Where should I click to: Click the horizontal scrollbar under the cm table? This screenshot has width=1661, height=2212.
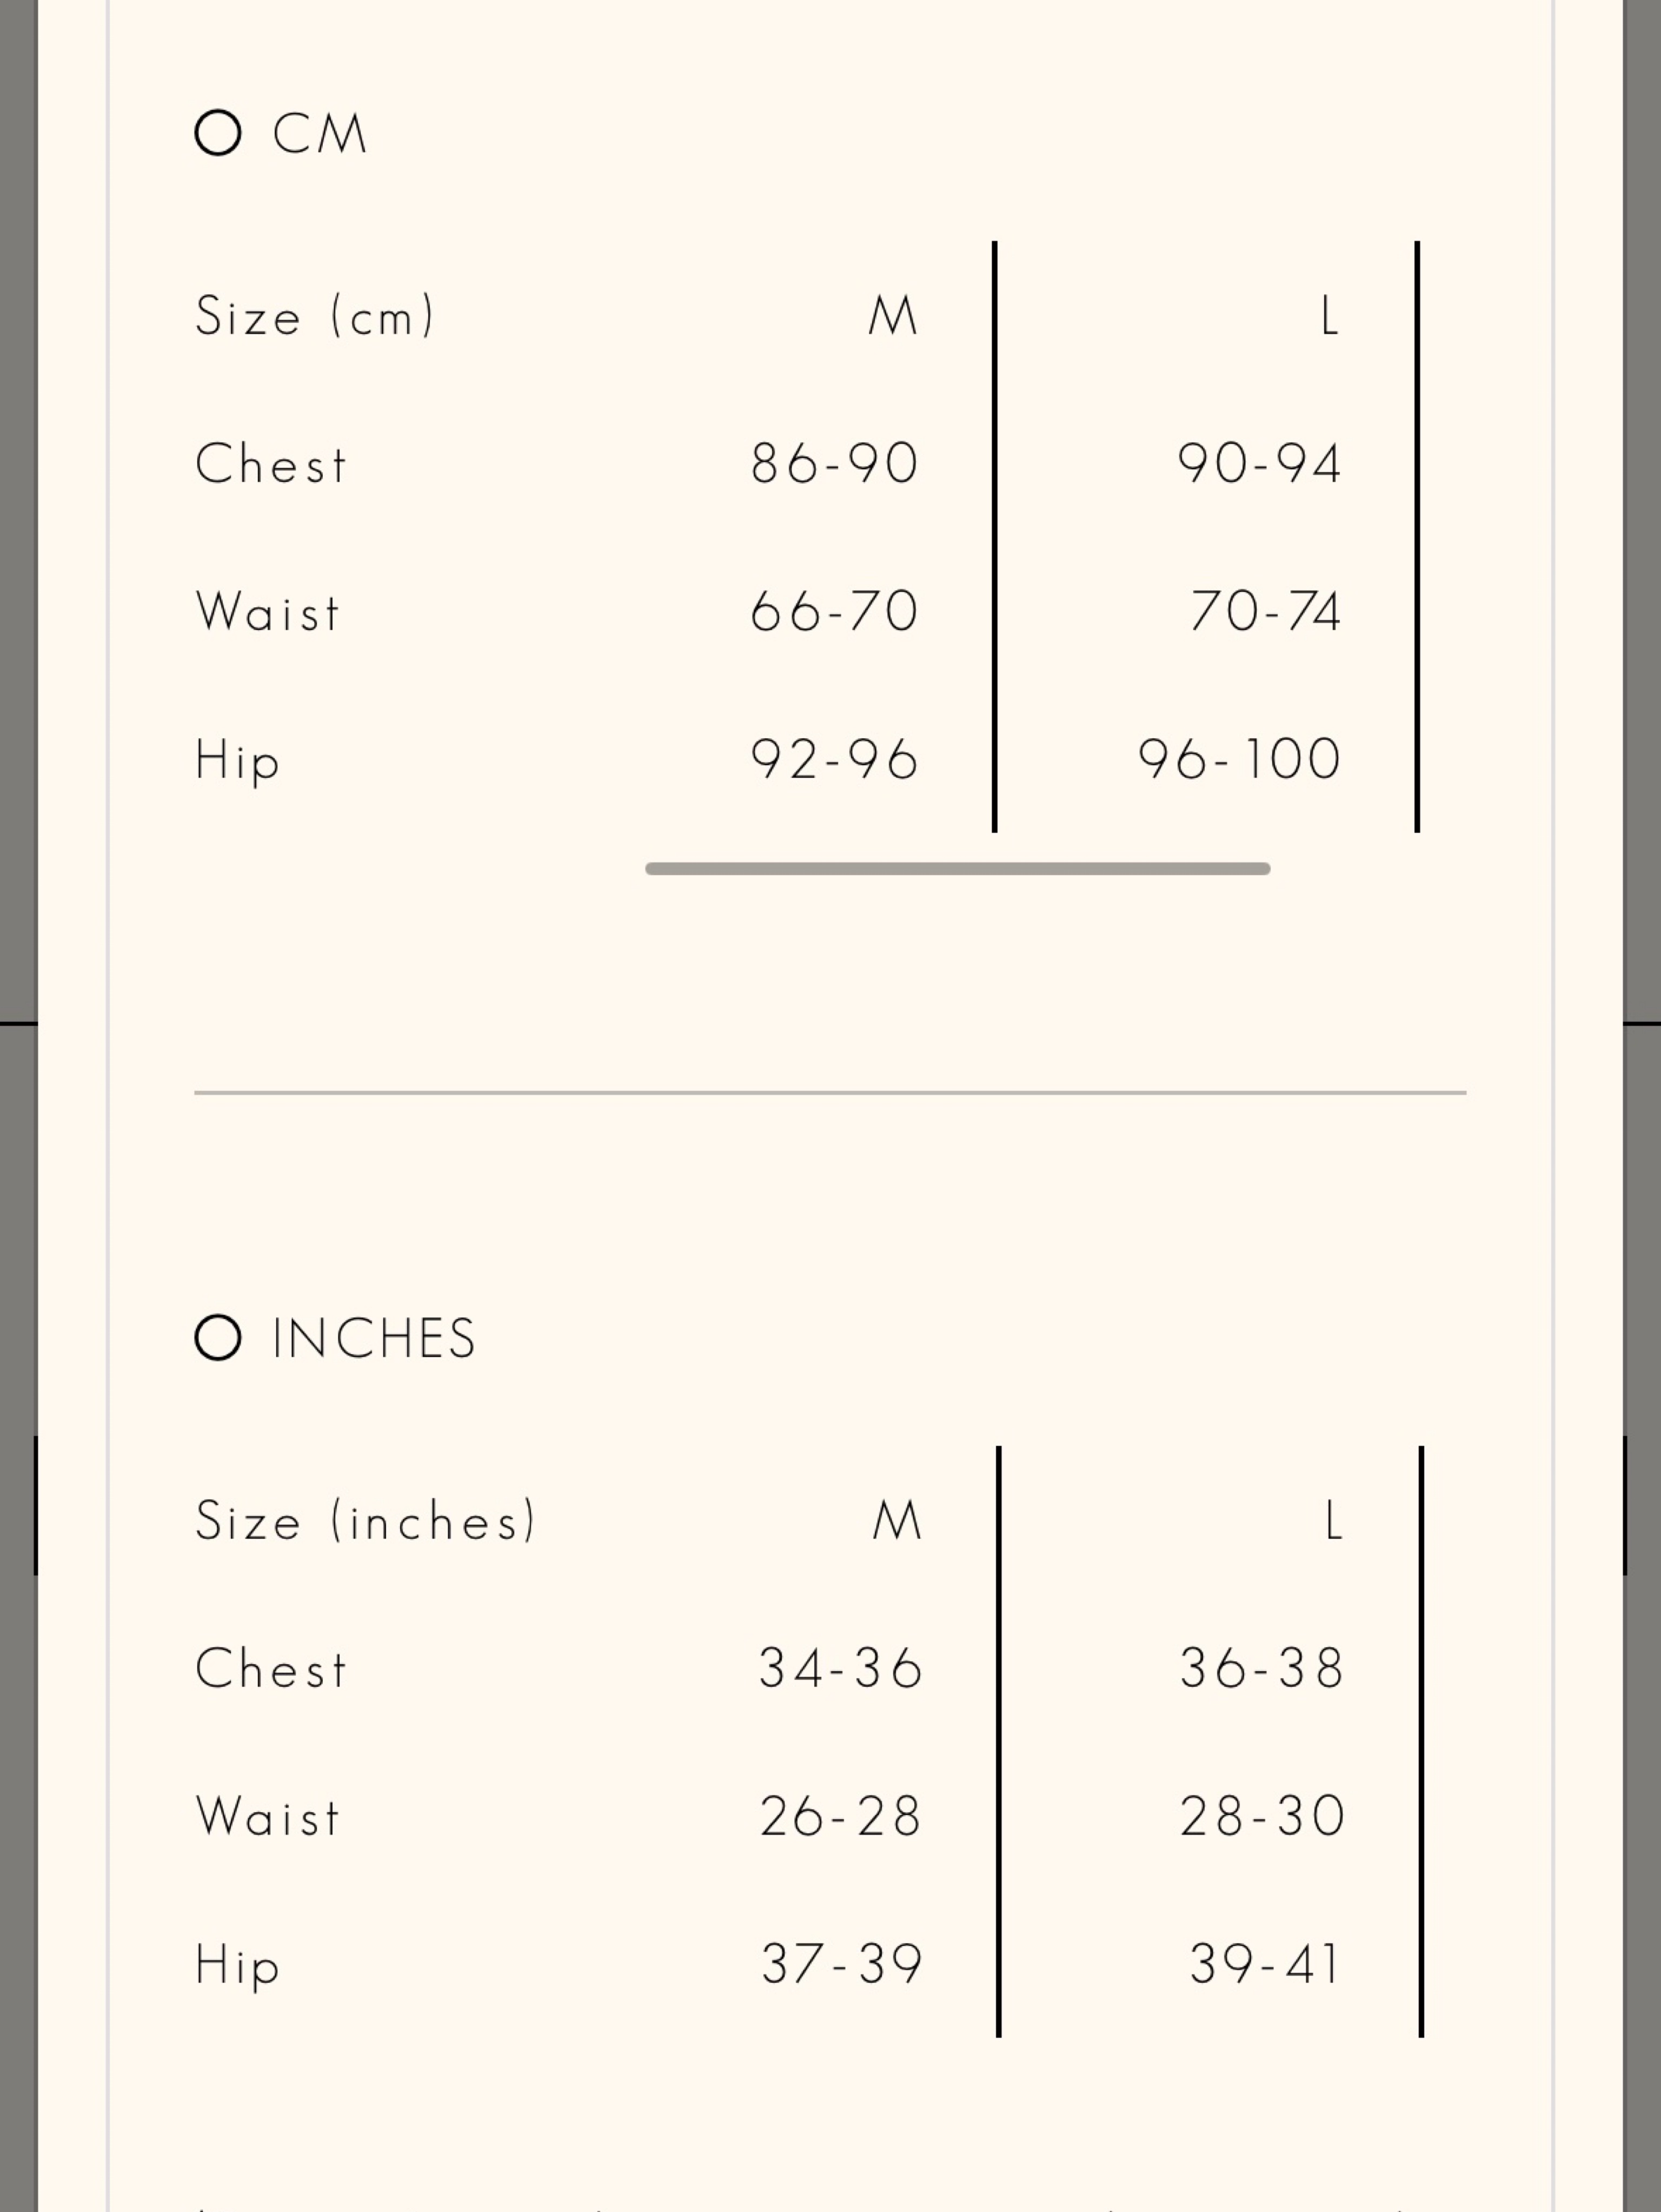(958, 868)
